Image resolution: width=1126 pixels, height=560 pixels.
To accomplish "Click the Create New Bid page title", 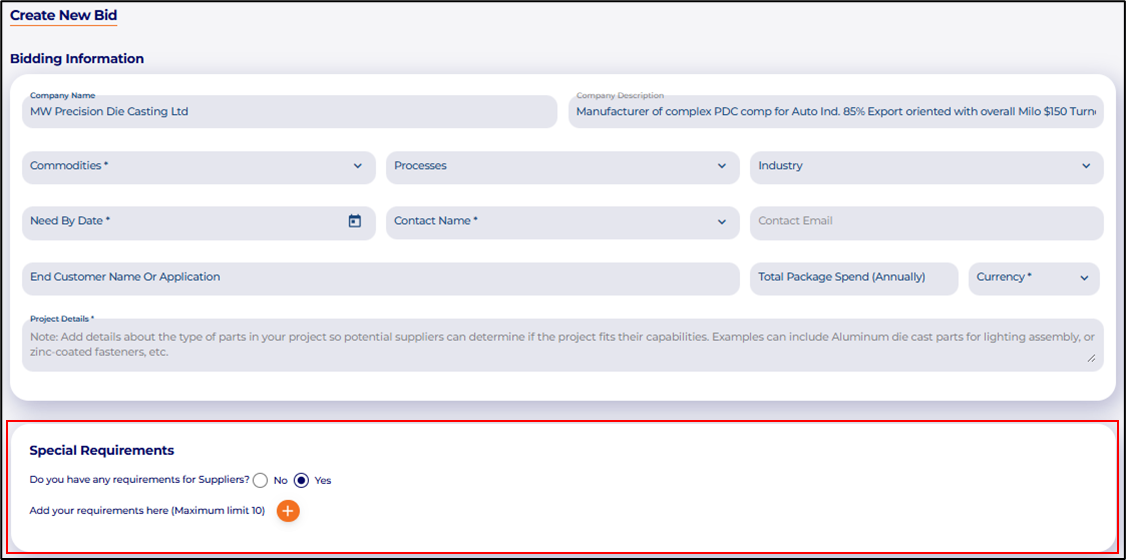I will pyautogui.click(x=60, y=16).
